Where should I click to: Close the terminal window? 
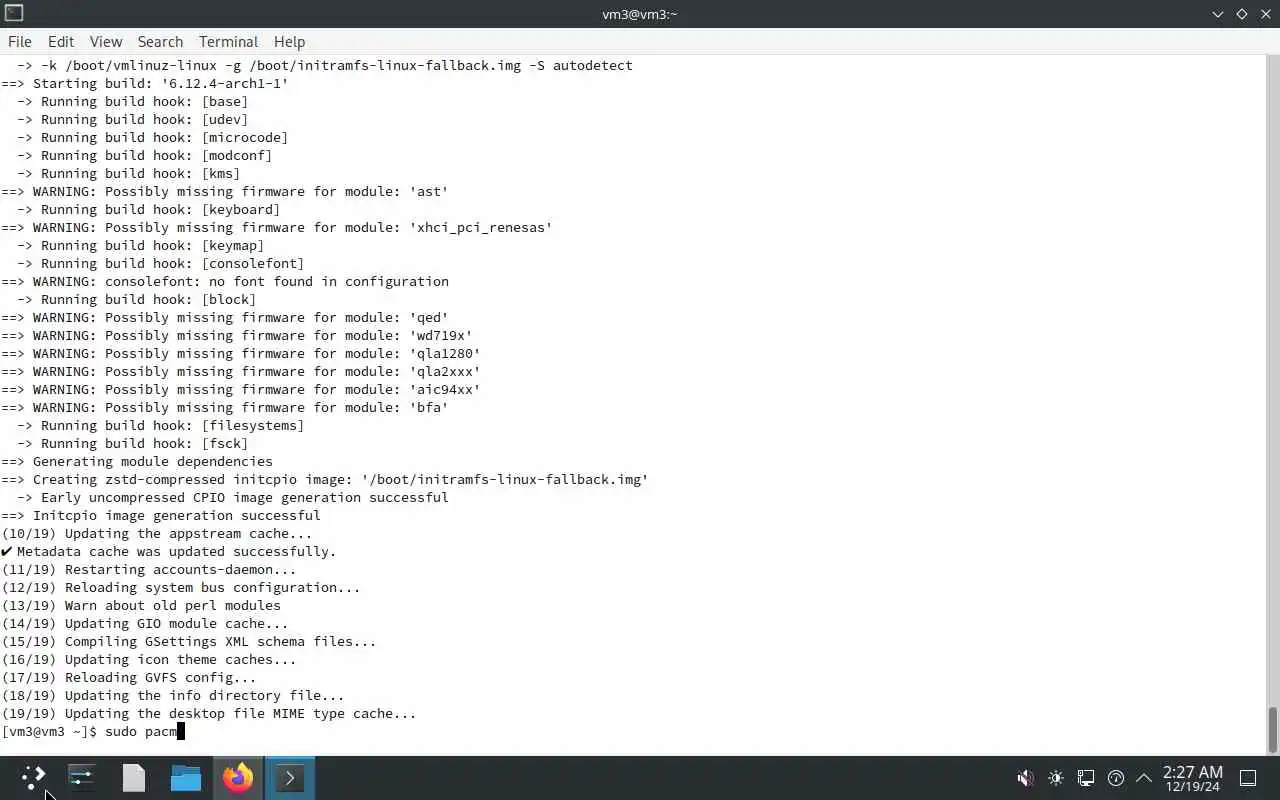pyautogui.click(x=1266, y=13)
